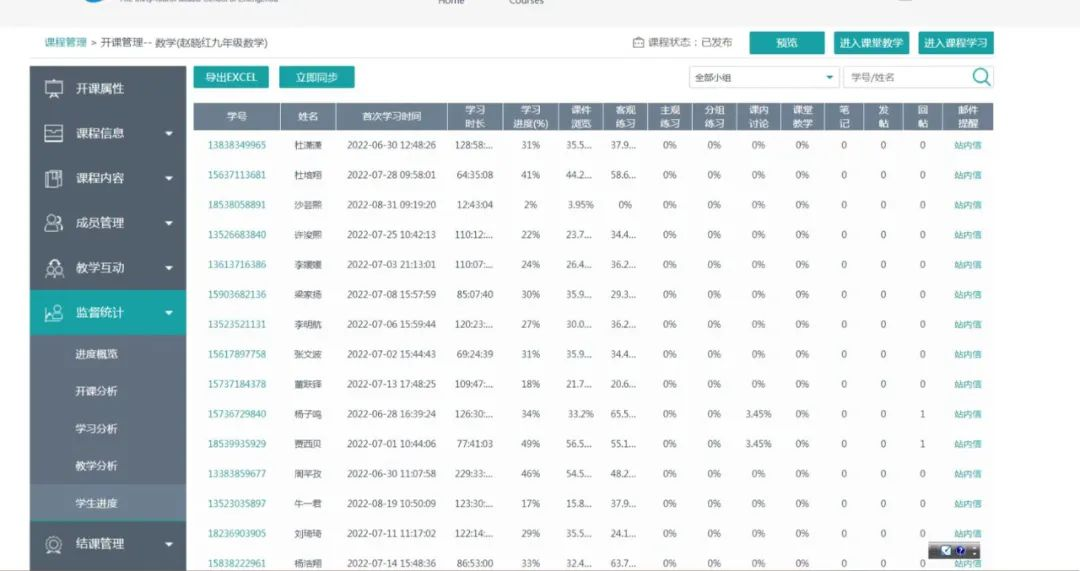Collapse the 监督统计 section arrow
Viewport: 1080px width, 571px height.
point(168,314)
